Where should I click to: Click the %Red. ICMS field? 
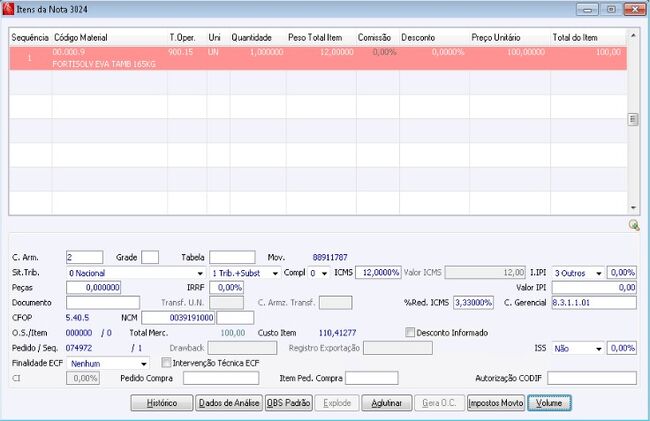(x=473, y=302)
